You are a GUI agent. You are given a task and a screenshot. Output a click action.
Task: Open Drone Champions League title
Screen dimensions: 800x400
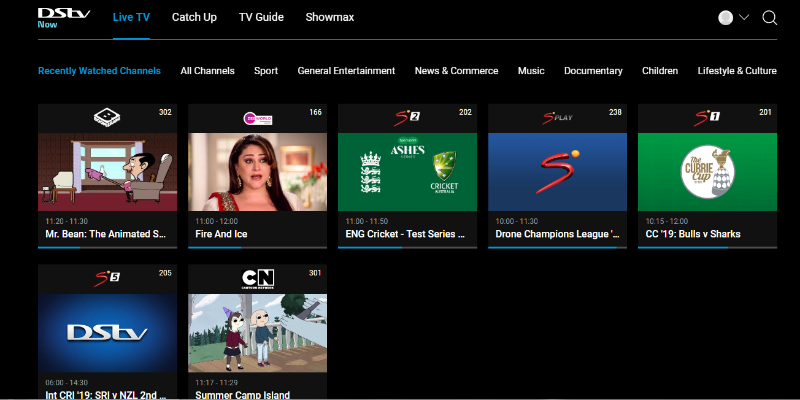tap(558, 234)
